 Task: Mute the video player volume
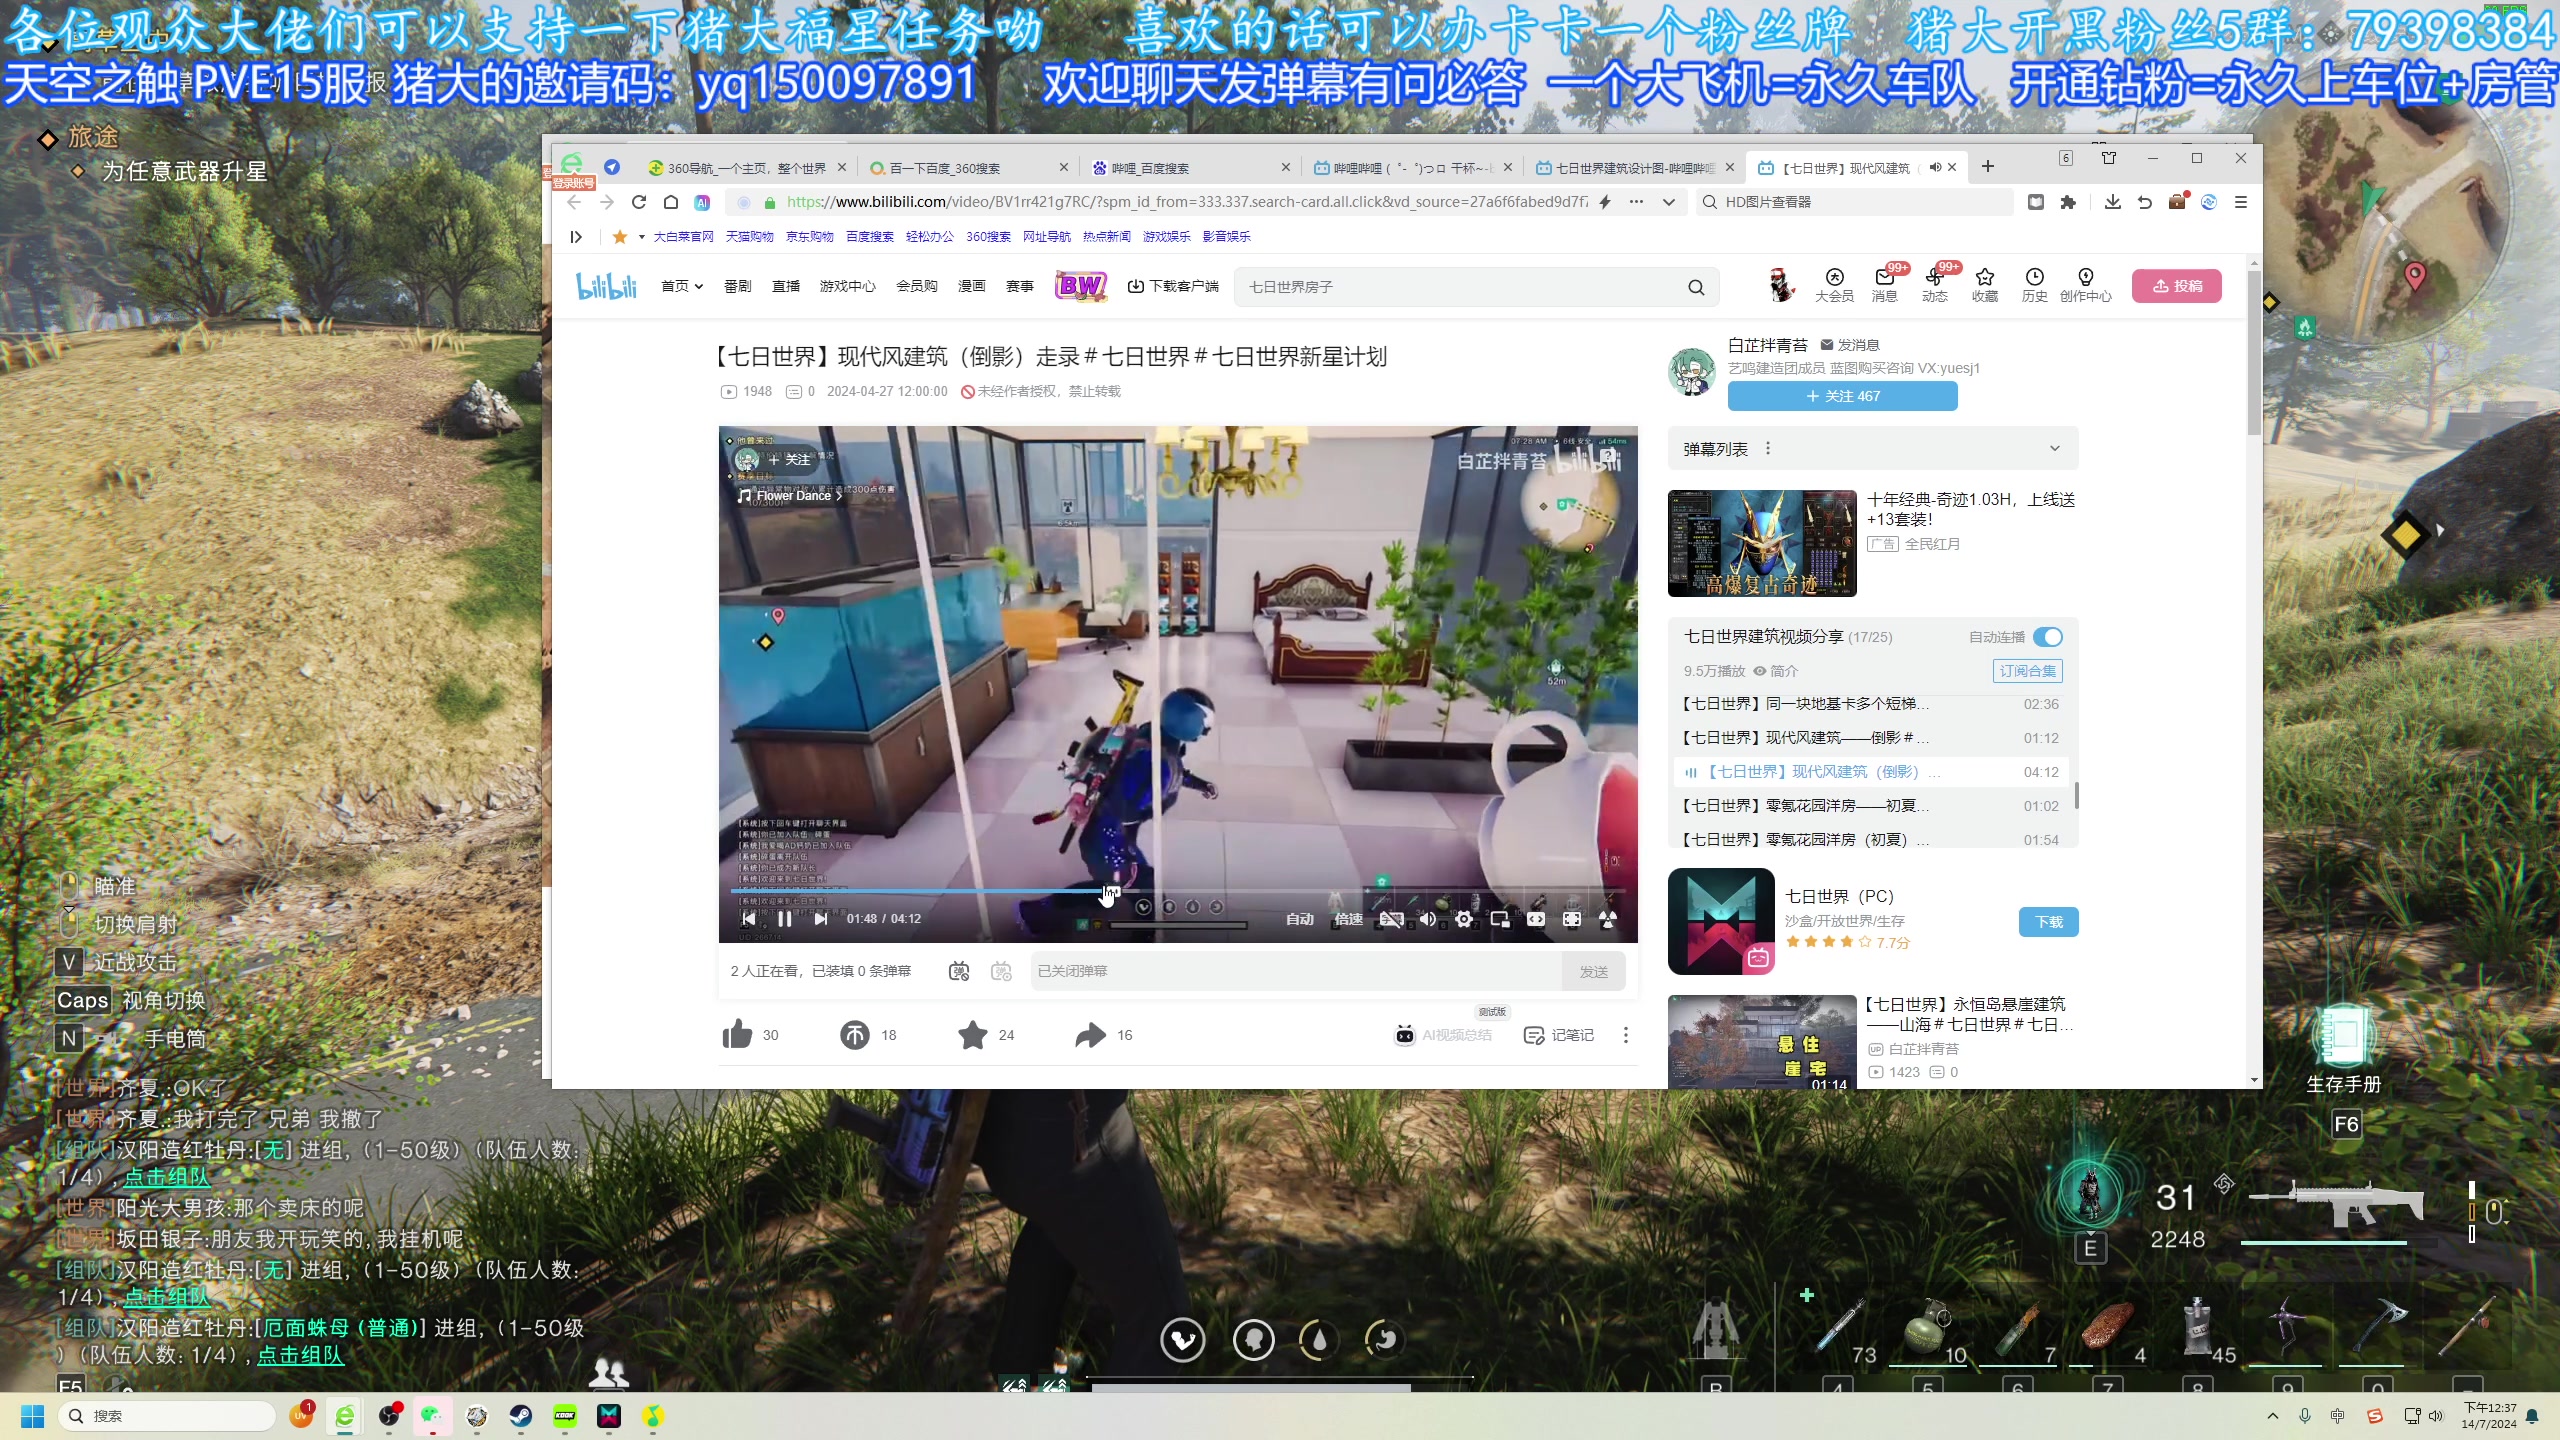(x=1428, y=919)
